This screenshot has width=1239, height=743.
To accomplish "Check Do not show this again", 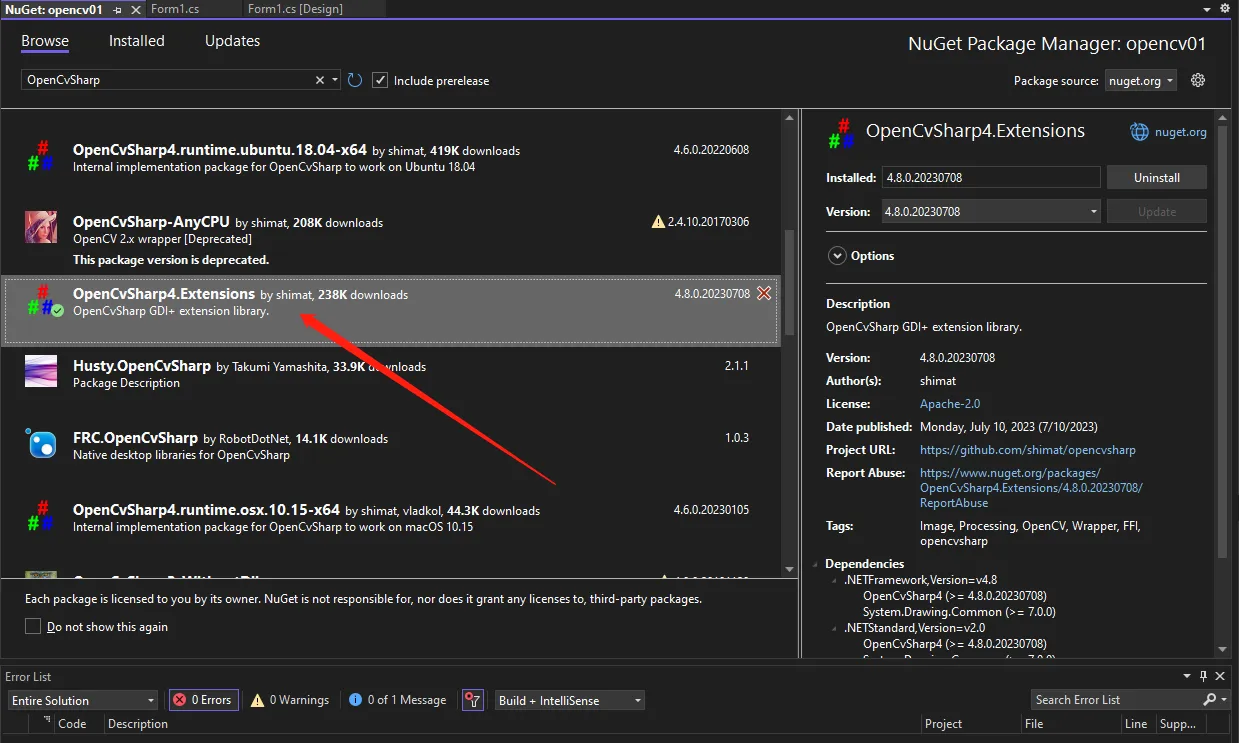I will [x=33, y=626].
